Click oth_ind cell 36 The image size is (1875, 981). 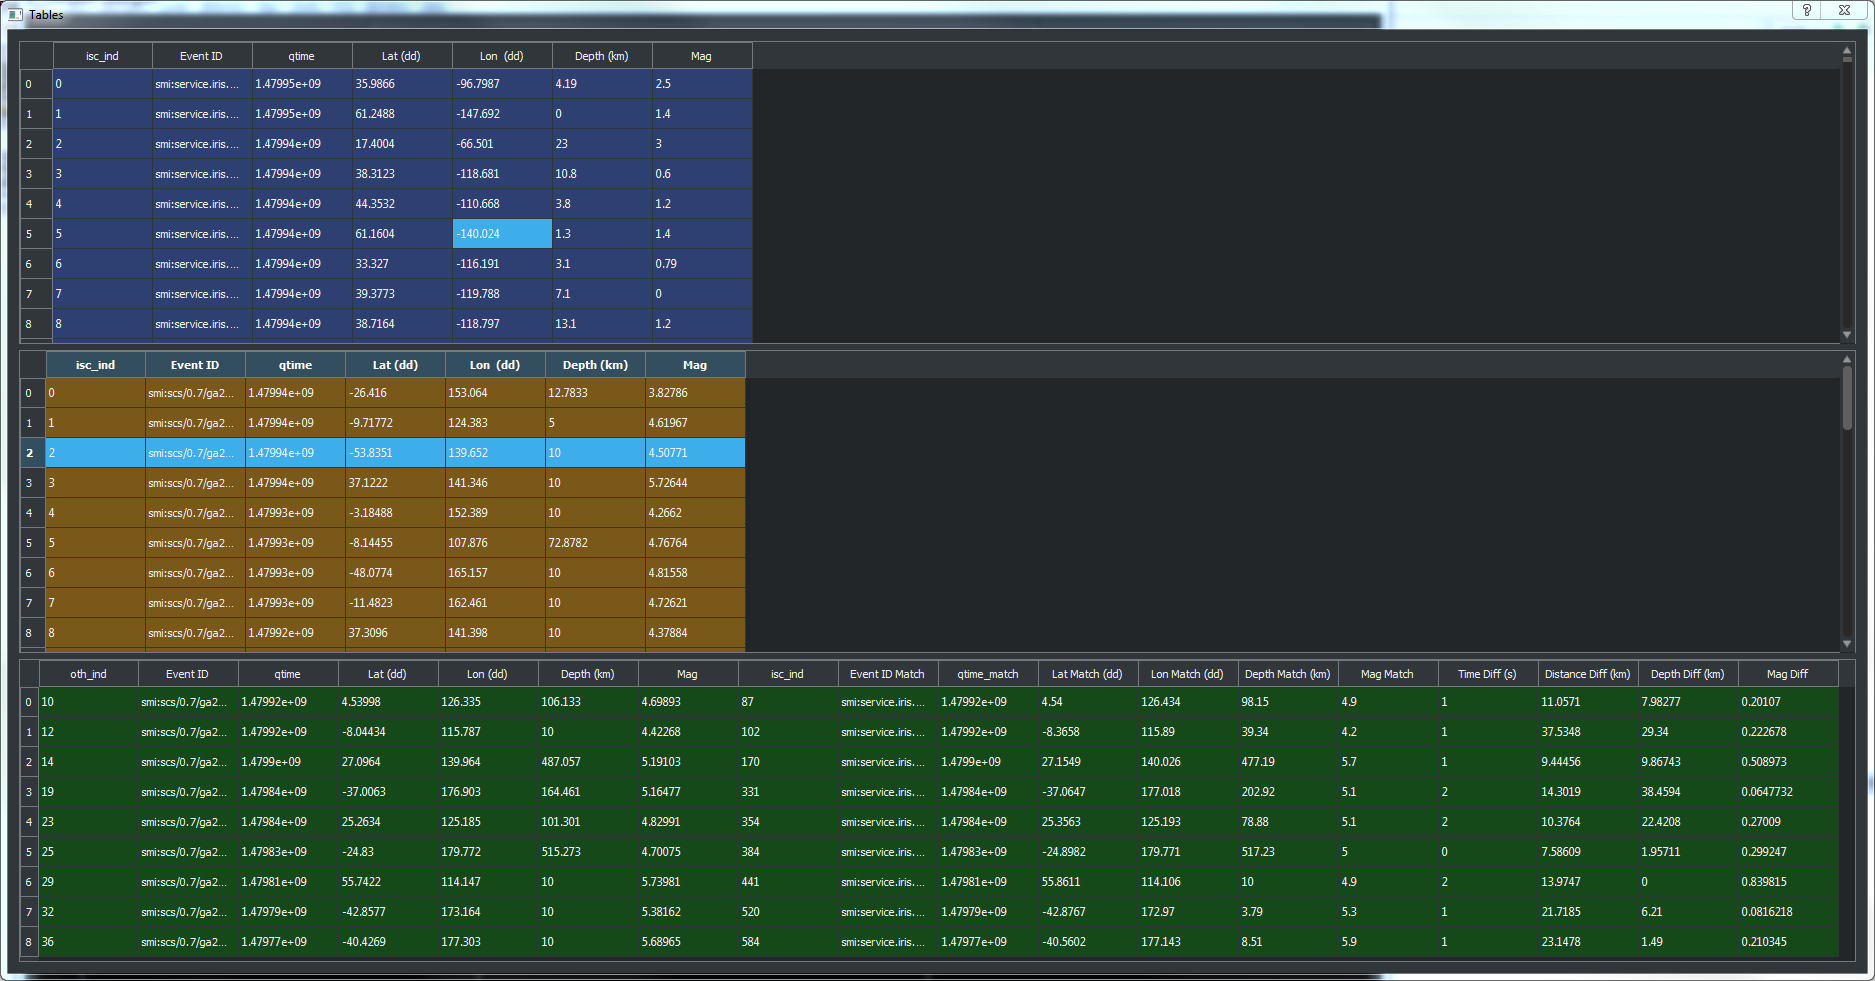click(x=88, y=942)
